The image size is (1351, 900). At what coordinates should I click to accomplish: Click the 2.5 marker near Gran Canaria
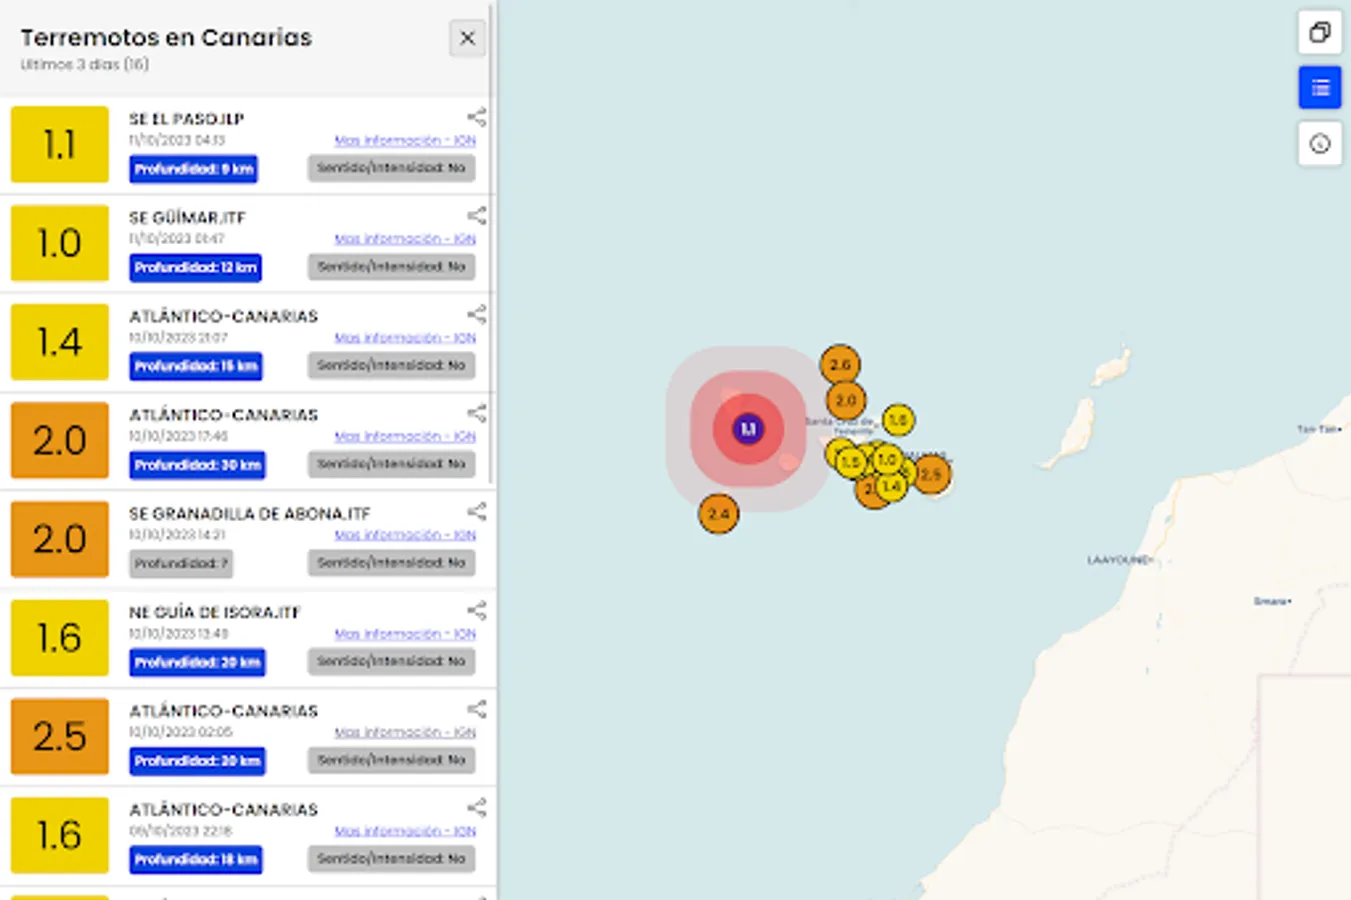click(932, 475)
